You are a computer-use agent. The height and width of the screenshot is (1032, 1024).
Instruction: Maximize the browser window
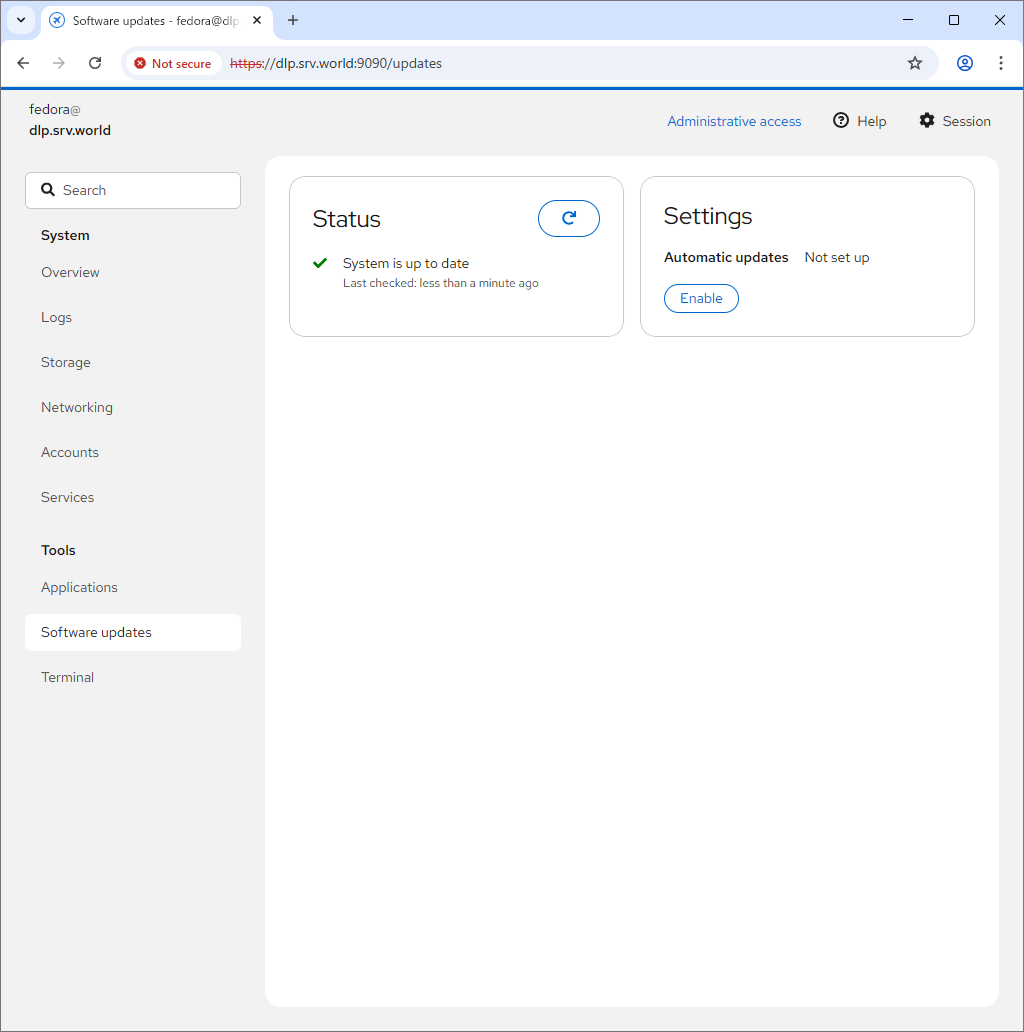[954, 20]
